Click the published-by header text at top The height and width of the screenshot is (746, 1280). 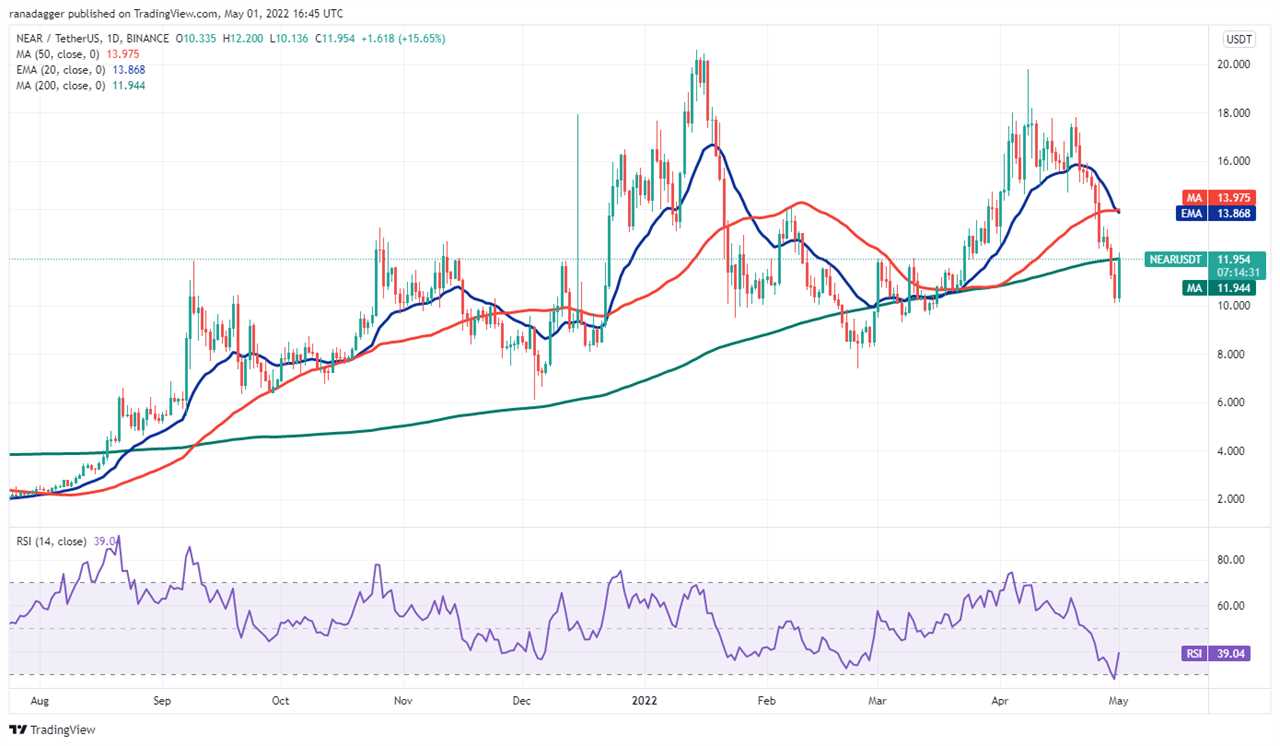click(x=176, y=13)
